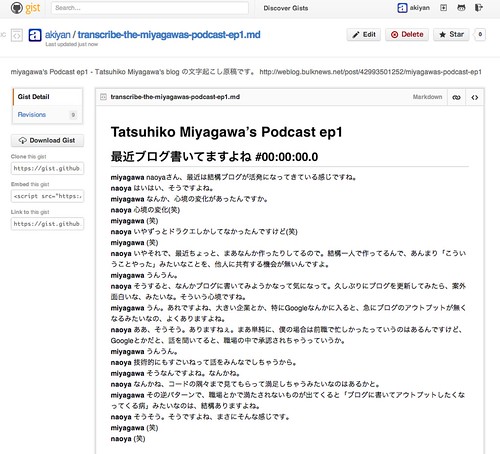Viewport: 500px width, 454px height.
Task: Open owner akiyan link in gist title
Action: point(58,35)
